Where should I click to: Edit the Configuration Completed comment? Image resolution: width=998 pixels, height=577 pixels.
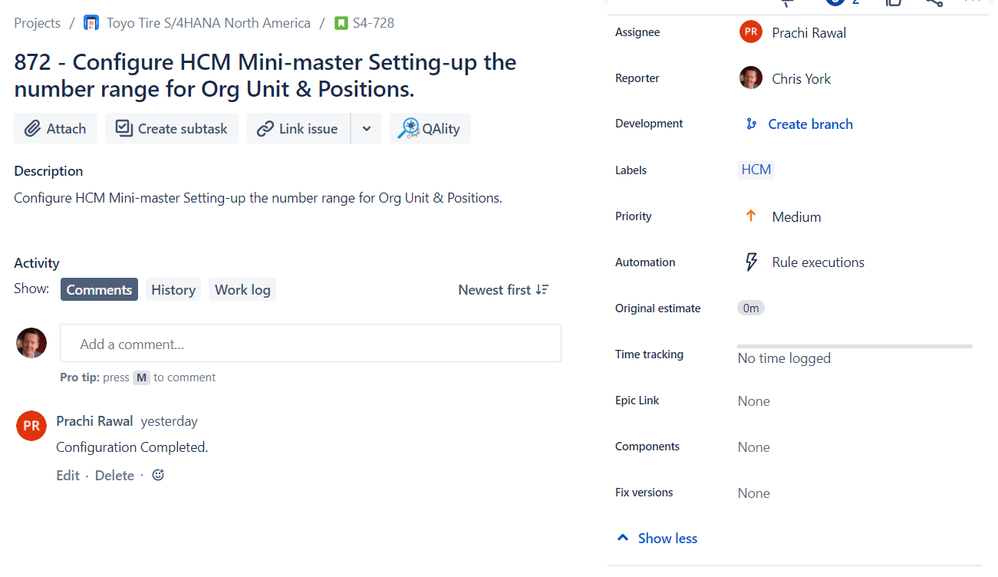click(68, 475)
